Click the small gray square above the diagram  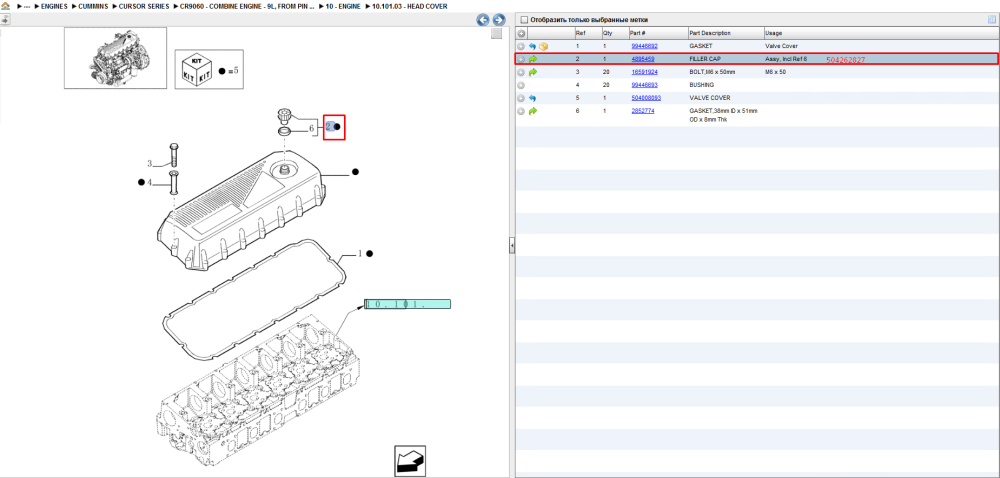coord(496,34)
